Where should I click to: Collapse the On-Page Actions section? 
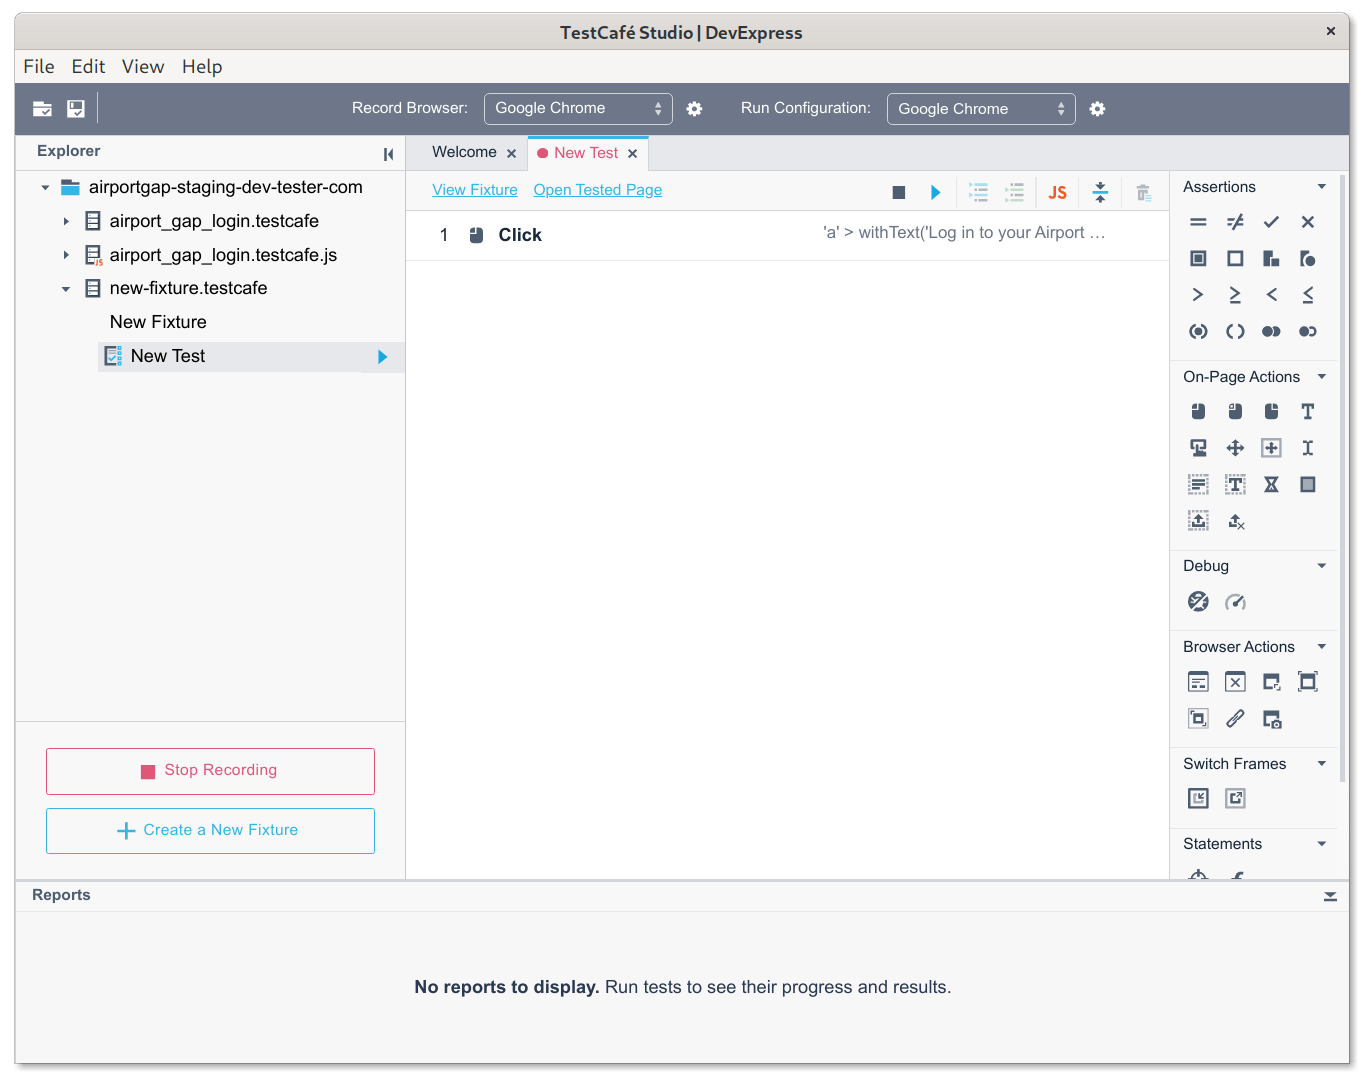tap(1322, 377)
